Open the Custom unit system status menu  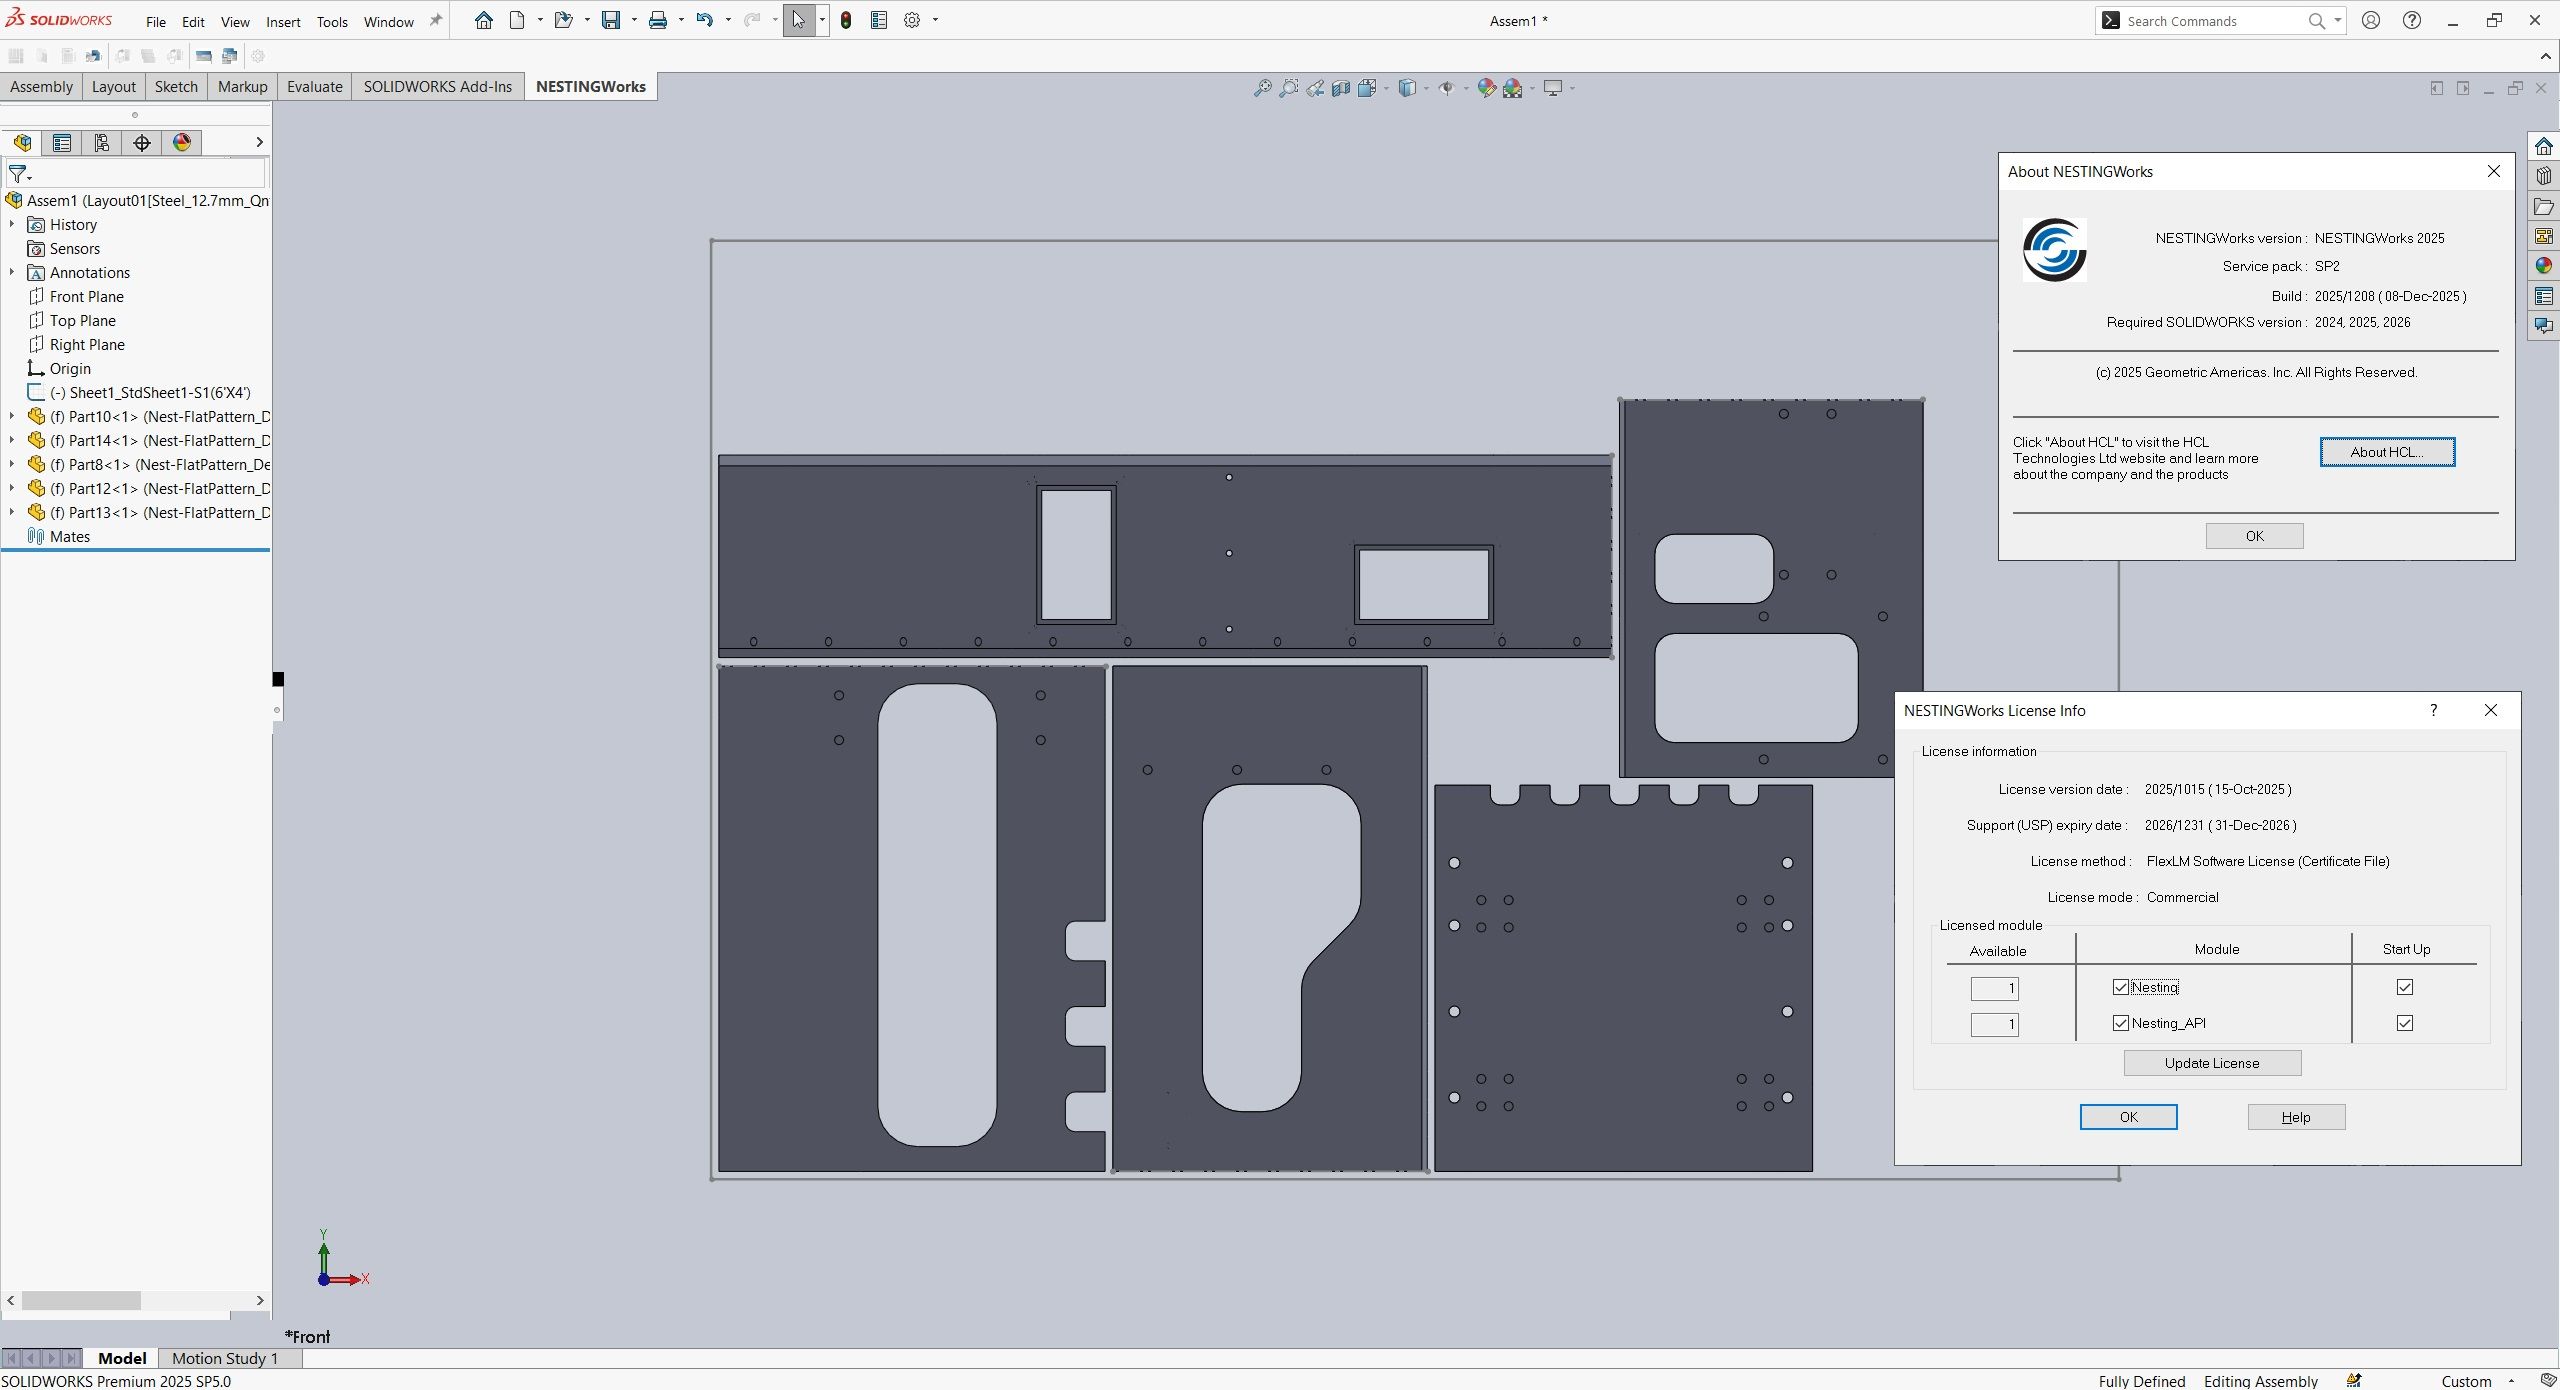(2477, 1380)
